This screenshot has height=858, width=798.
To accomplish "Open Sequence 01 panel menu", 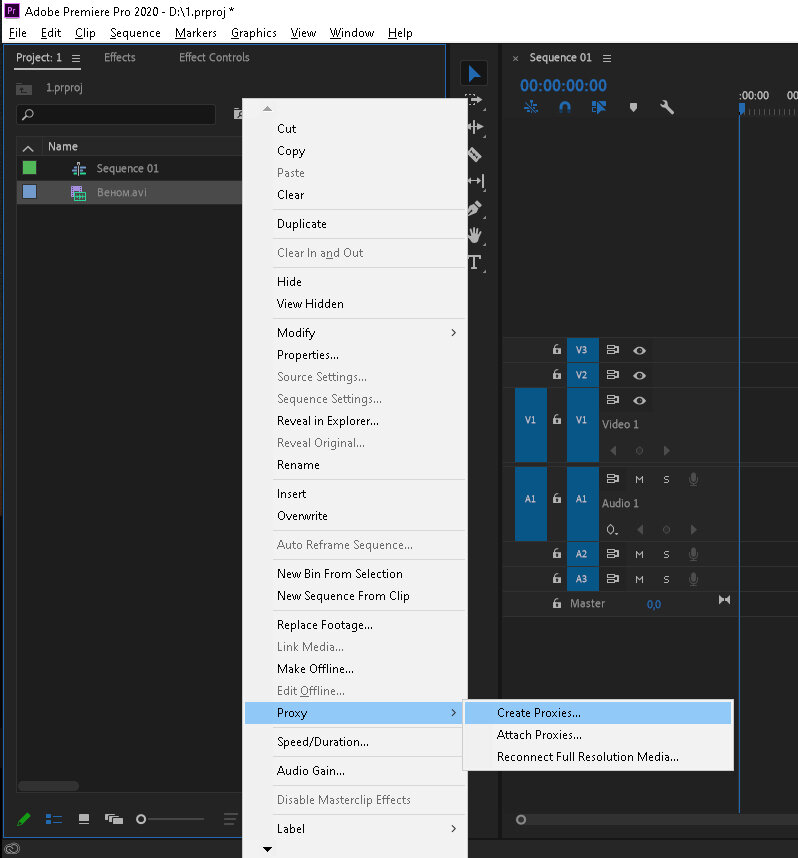I will (x=606, y=58).
